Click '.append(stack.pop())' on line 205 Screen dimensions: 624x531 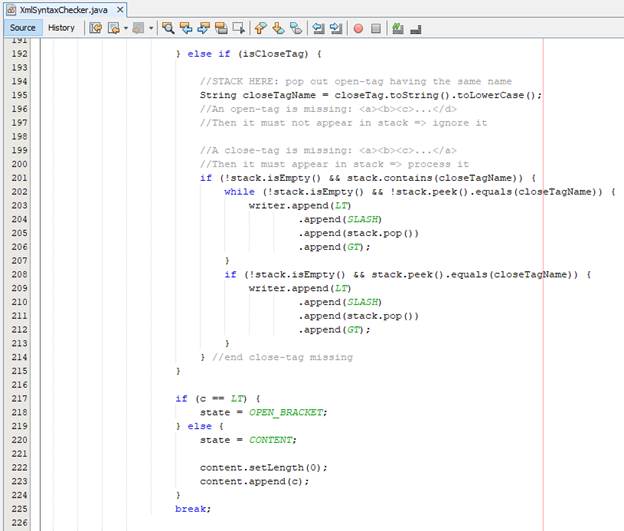tap(358, 233)
